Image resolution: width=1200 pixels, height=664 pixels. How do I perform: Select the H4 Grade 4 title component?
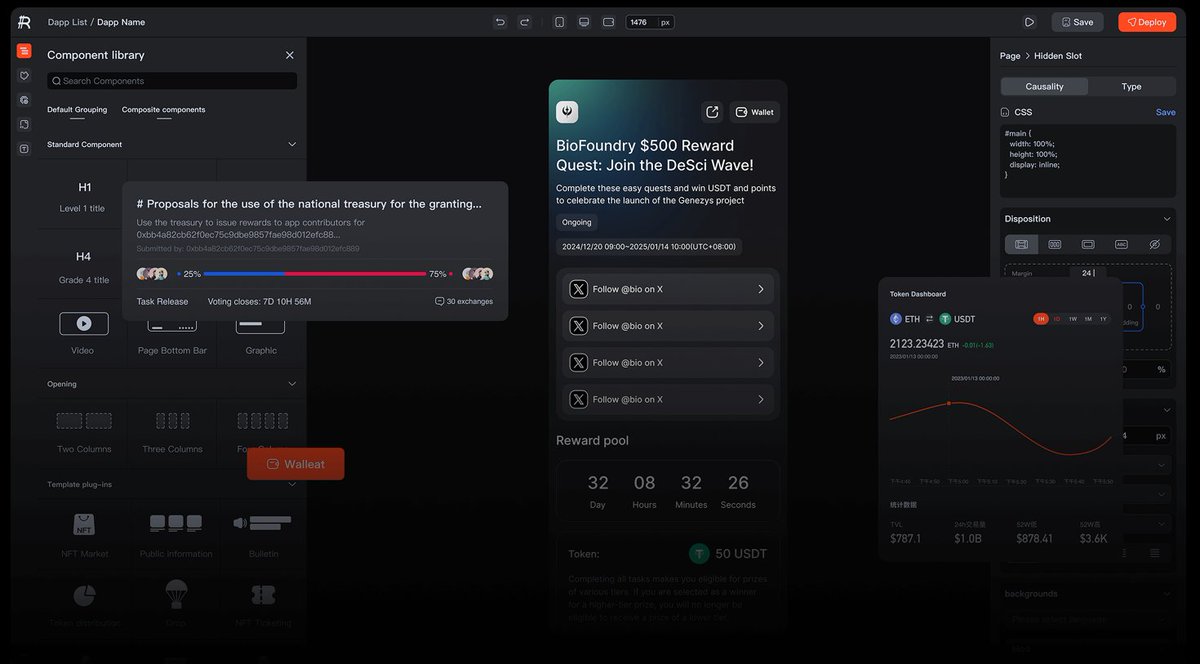(84, 267)
